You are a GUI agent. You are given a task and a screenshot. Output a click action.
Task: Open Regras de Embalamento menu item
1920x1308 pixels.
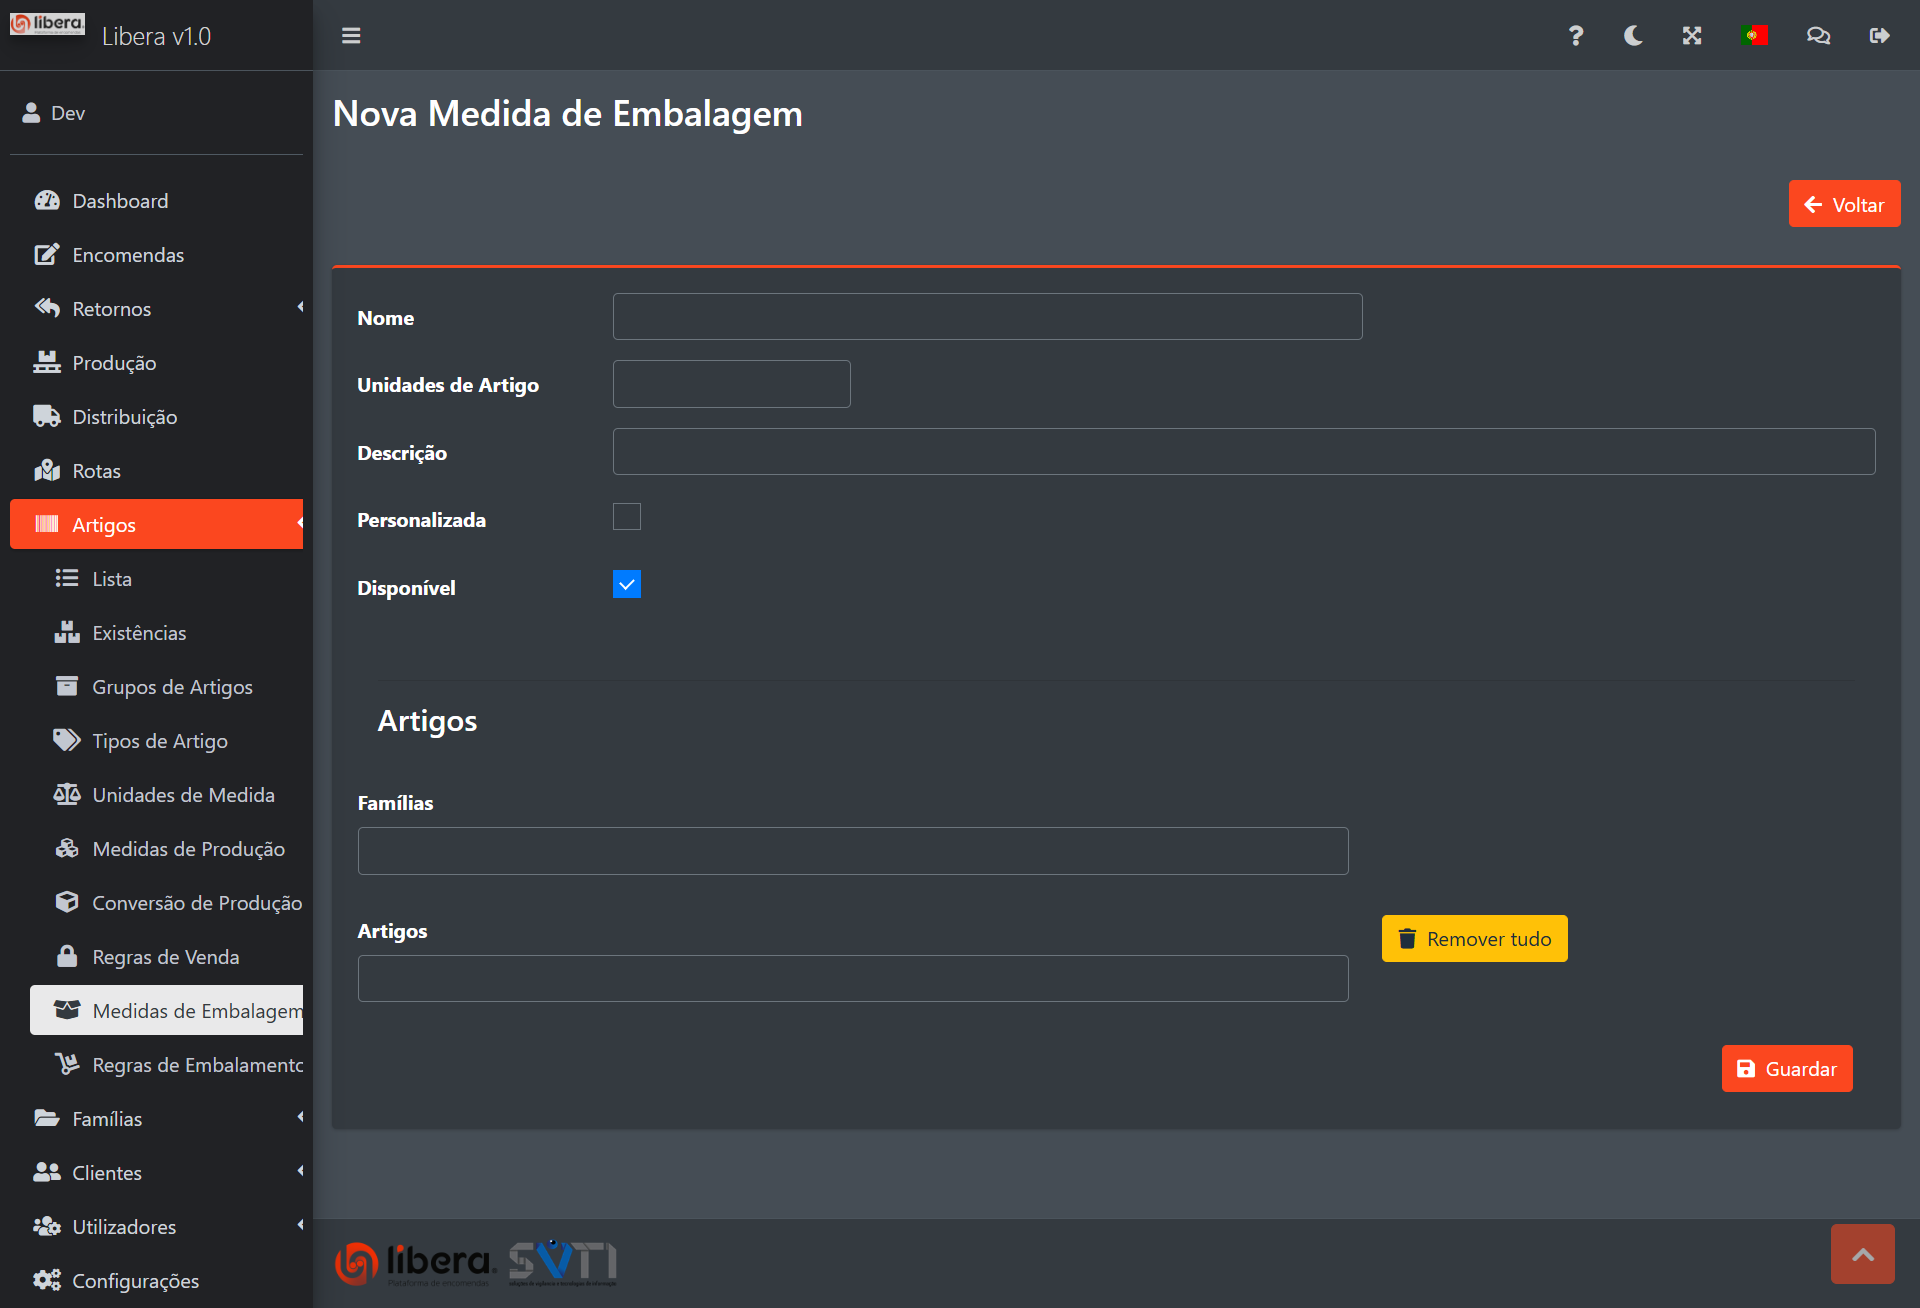click(197, 1065)
